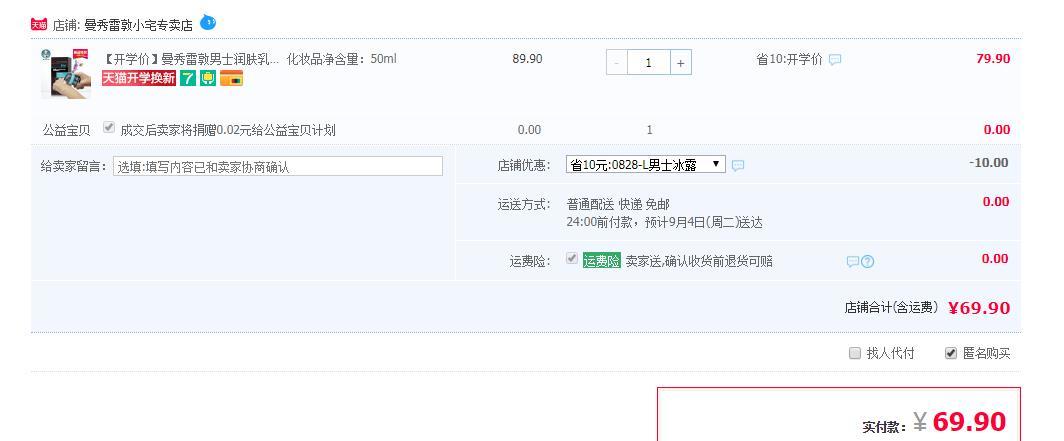This screenshot has width=1064, height=441.
Task: Open the product thumbnail image
Action: tap(66, 74)
